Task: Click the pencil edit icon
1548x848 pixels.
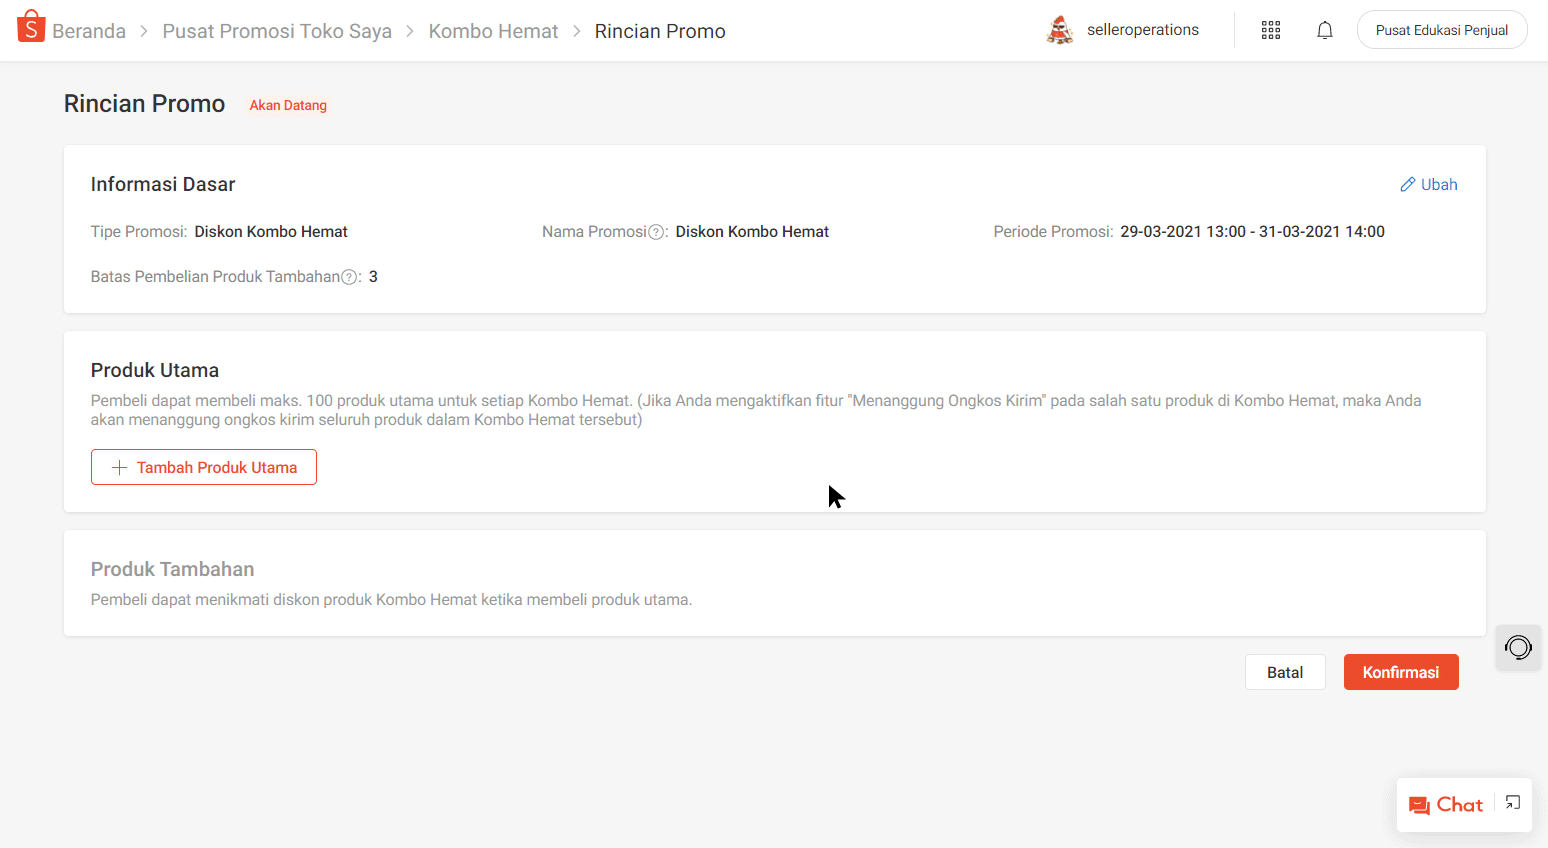Action: 1407,185
